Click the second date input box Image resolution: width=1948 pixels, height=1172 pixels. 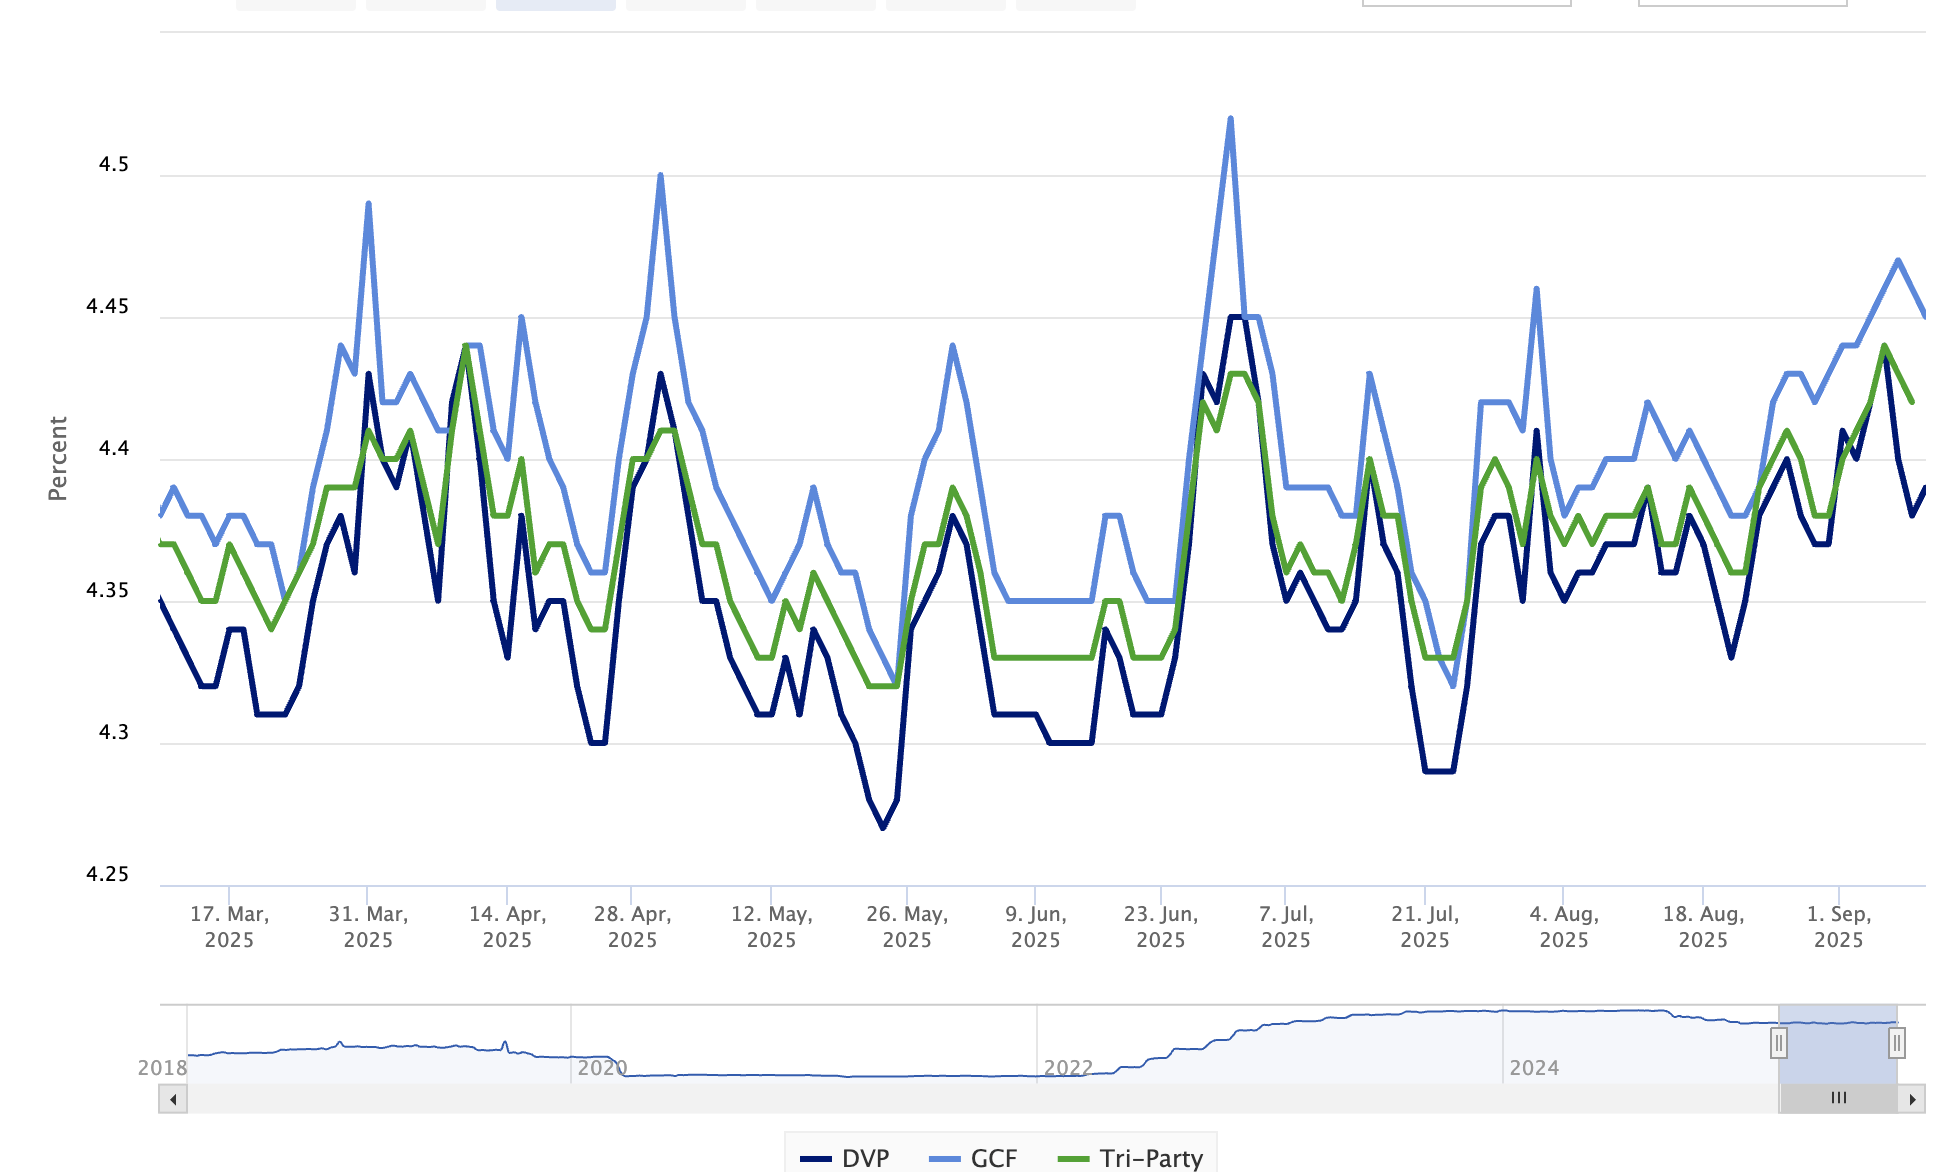pos(1742,3)
